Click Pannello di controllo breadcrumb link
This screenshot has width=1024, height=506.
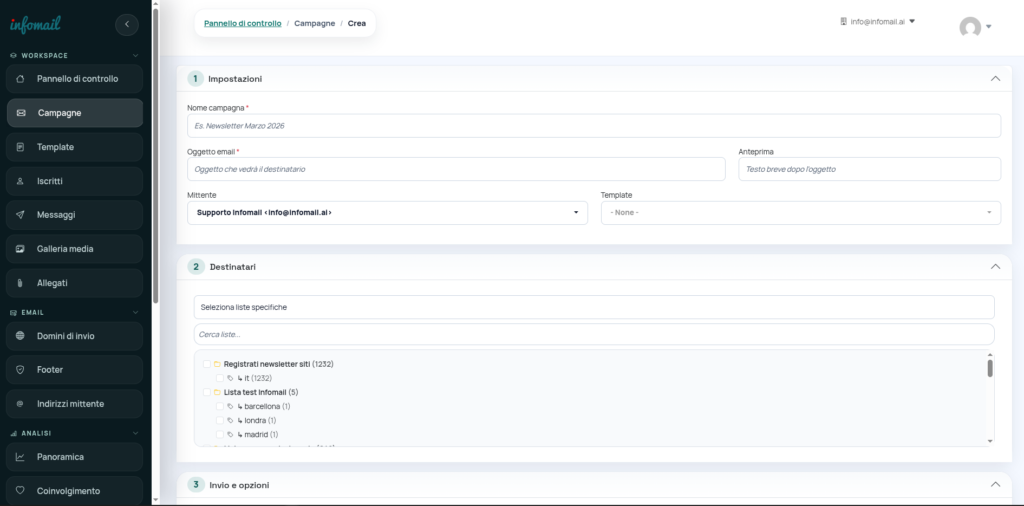[x=243, y=23]
